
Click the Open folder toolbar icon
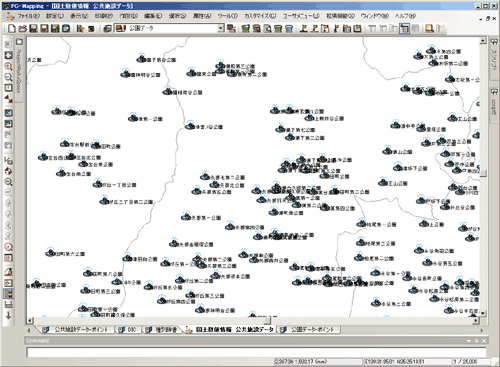pyautogui.click(x=22, y=29)
